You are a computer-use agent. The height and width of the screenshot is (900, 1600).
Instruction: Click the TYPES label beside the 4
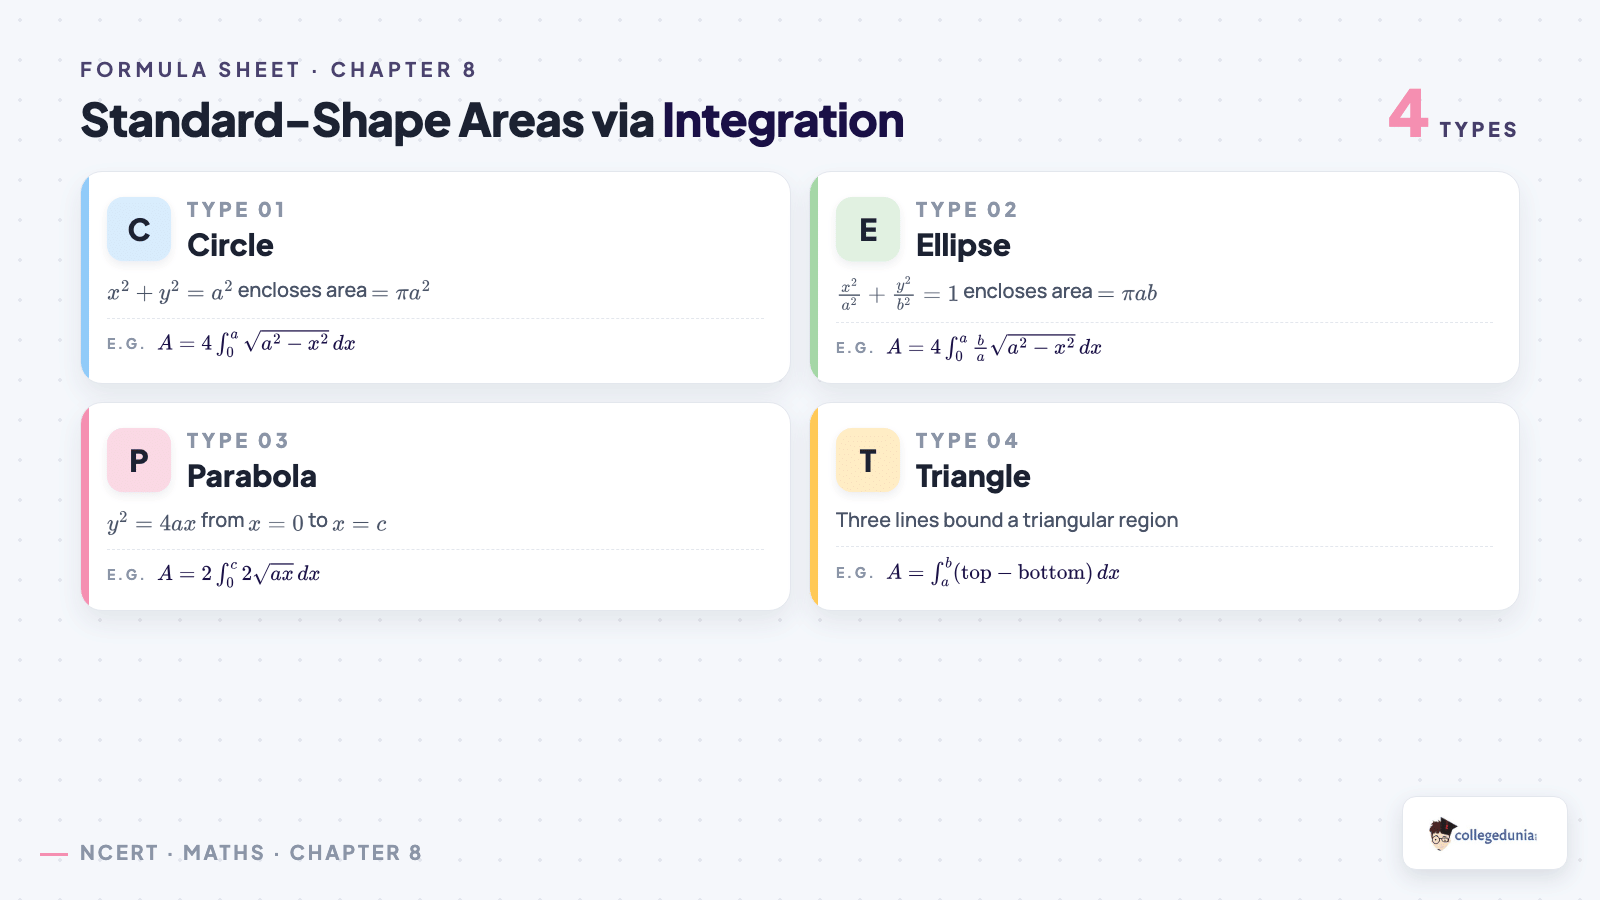[x=1478, y=130]
